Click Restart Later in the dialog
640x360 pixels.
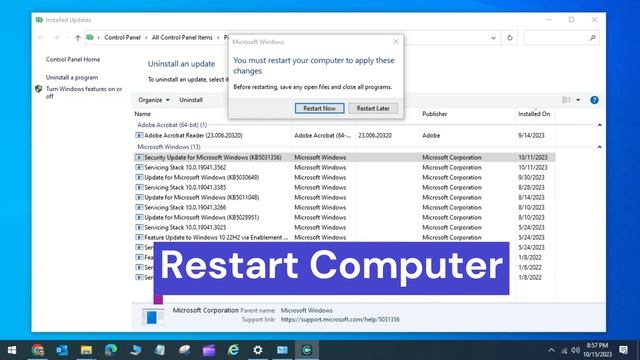coord(373,108)
